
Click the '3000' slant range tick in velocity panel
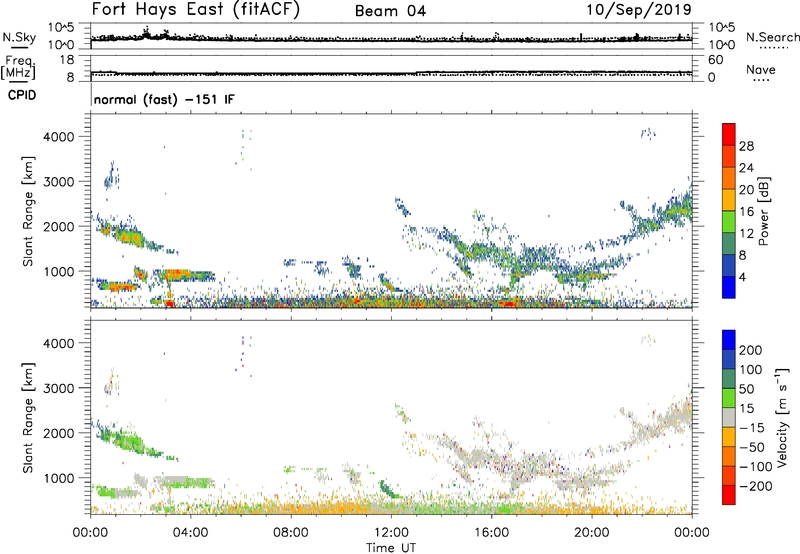[x=59, y=388]
